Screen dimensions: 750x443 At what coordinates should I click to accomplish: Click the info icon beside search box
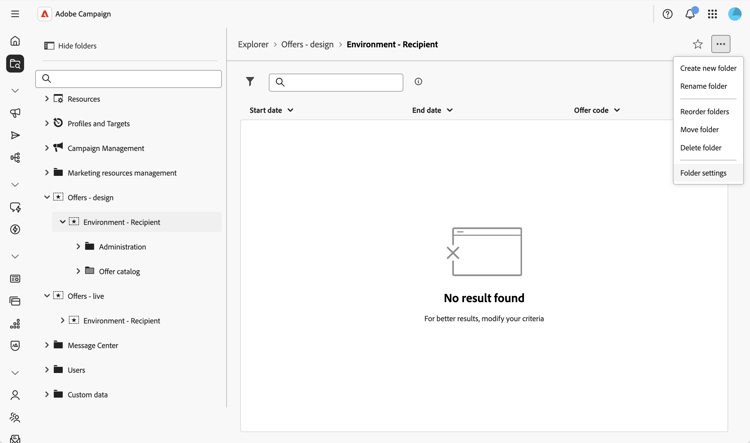click(418, 82)
